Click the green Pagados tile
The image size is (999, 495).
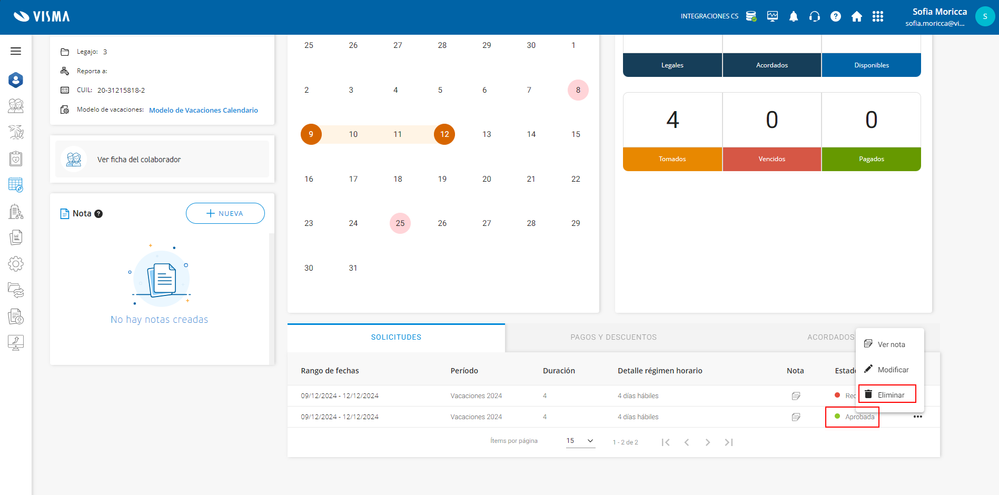coord(871,159)
